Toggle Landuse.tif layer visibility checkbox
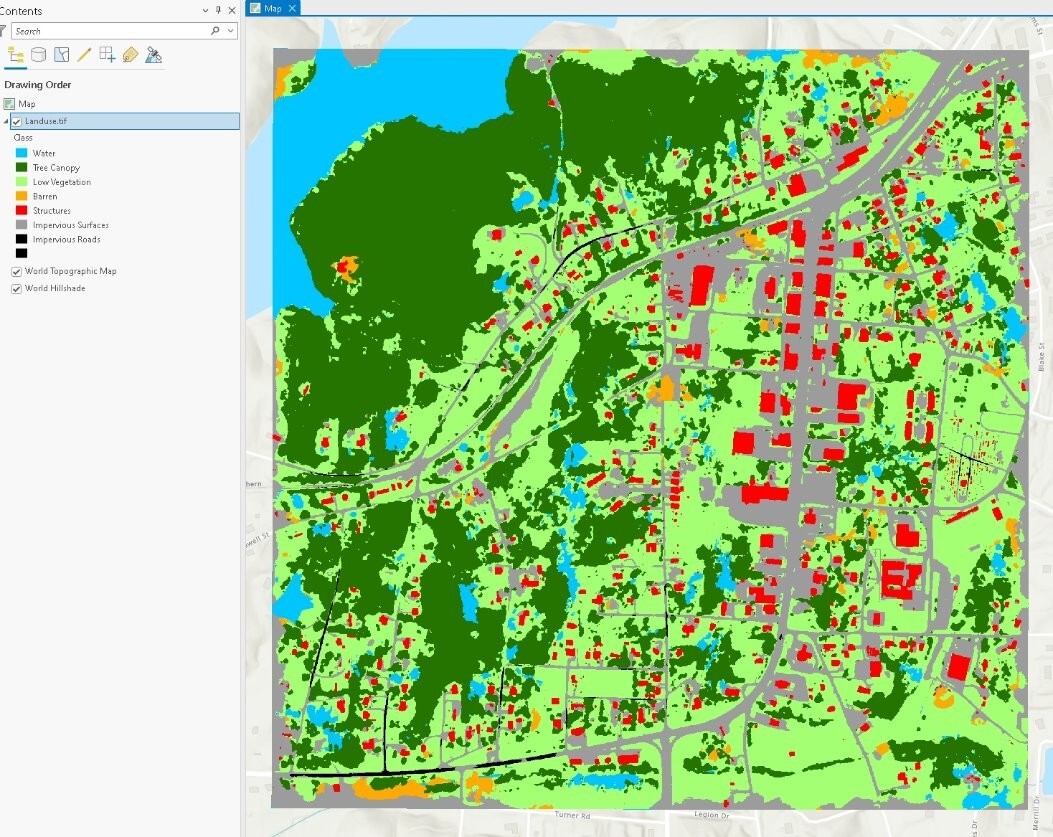 pyautogui.click(x=17, y=122)
